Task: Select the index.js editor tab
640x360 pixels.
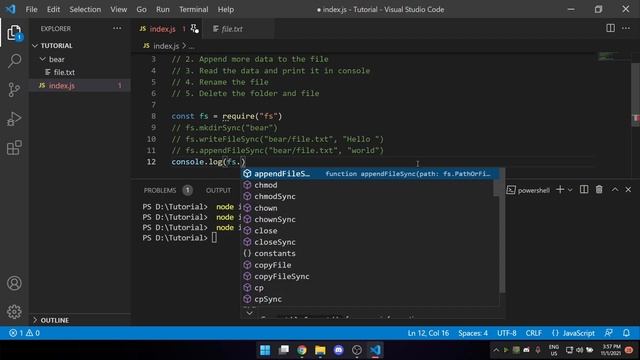Action: click(x=167, y=29)
